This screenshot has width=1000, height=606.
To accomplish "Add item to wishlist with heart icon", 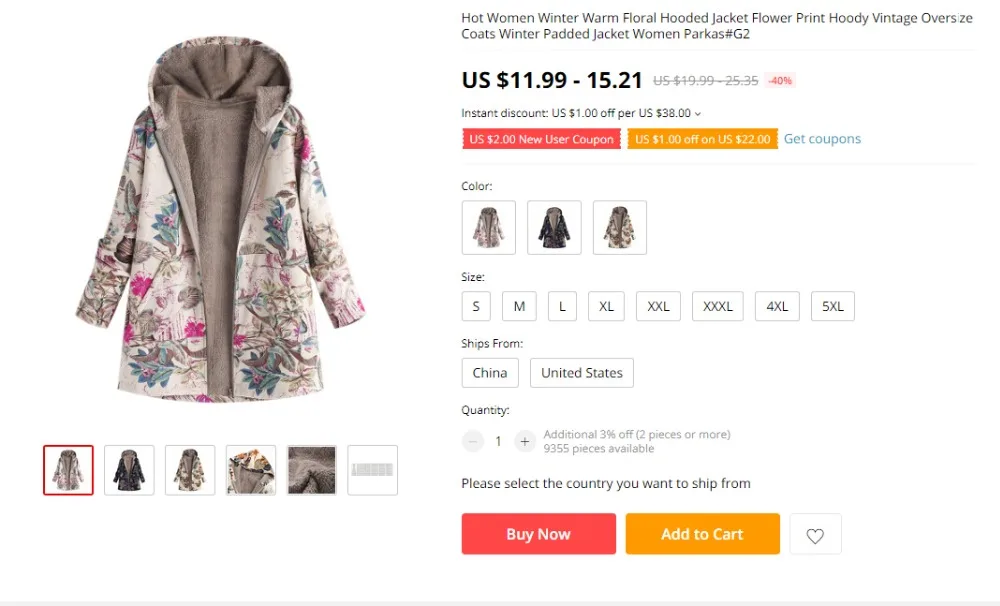I will (x=815, y=534).
